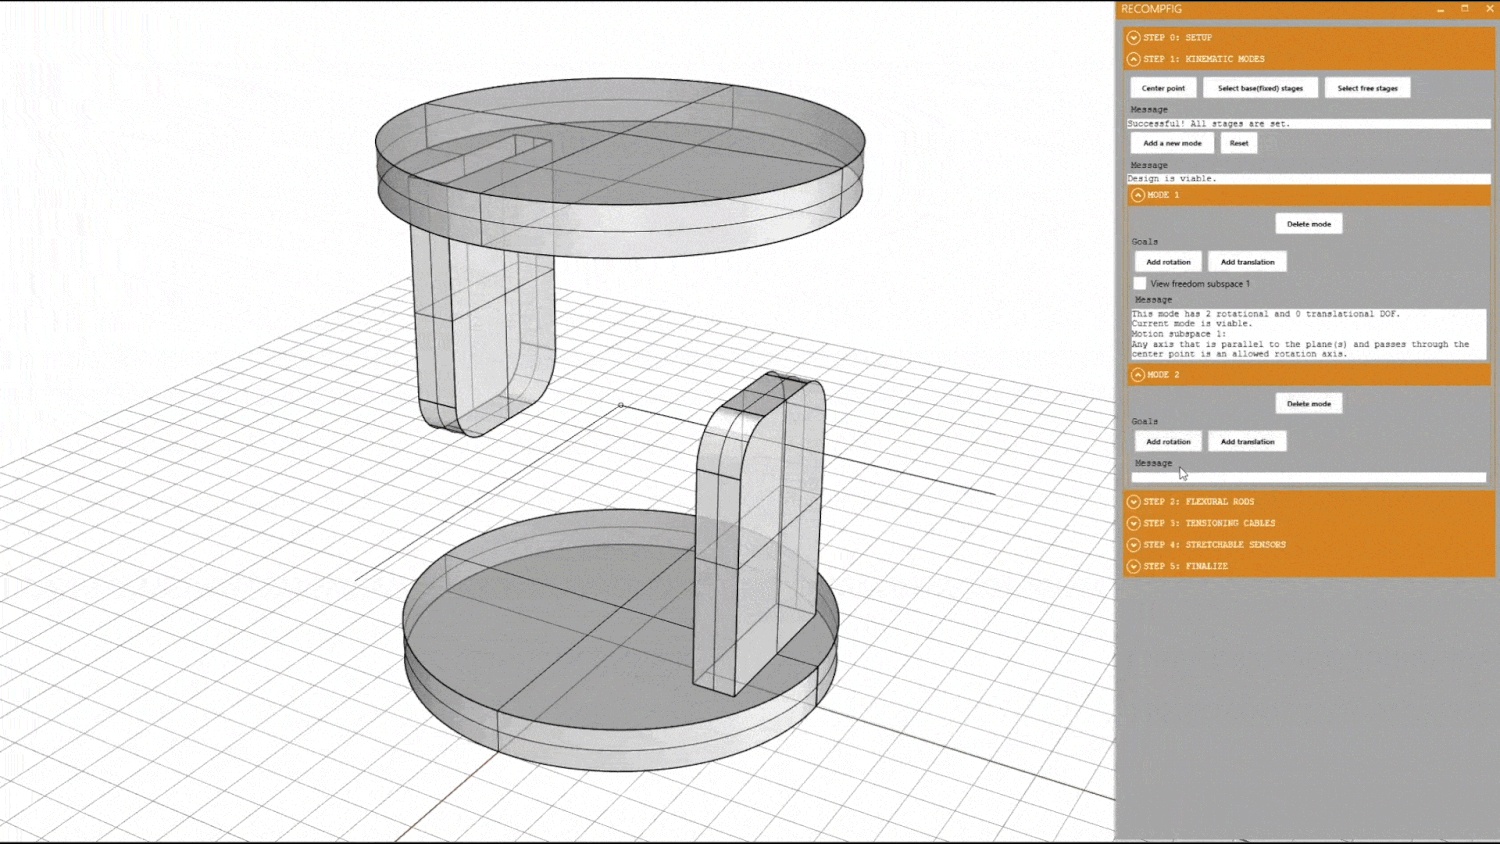Screen dimensions: 1500x844
Task: Collapse STEP 0: SETUP via its circular chevron icon
Action: [x=1133, y=37]
